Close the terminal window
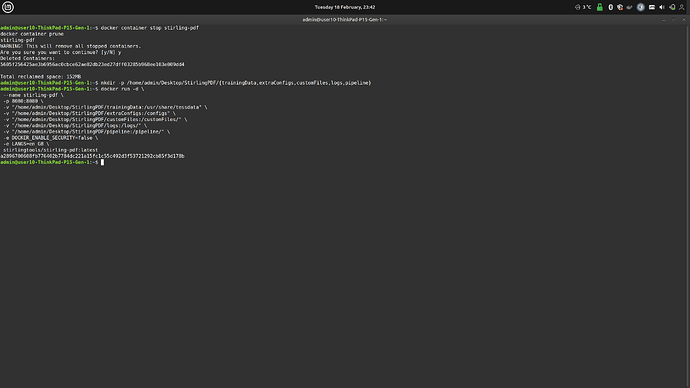Image resolution: width=690 pixels, height=388 pixels. (x=684, y=20)
